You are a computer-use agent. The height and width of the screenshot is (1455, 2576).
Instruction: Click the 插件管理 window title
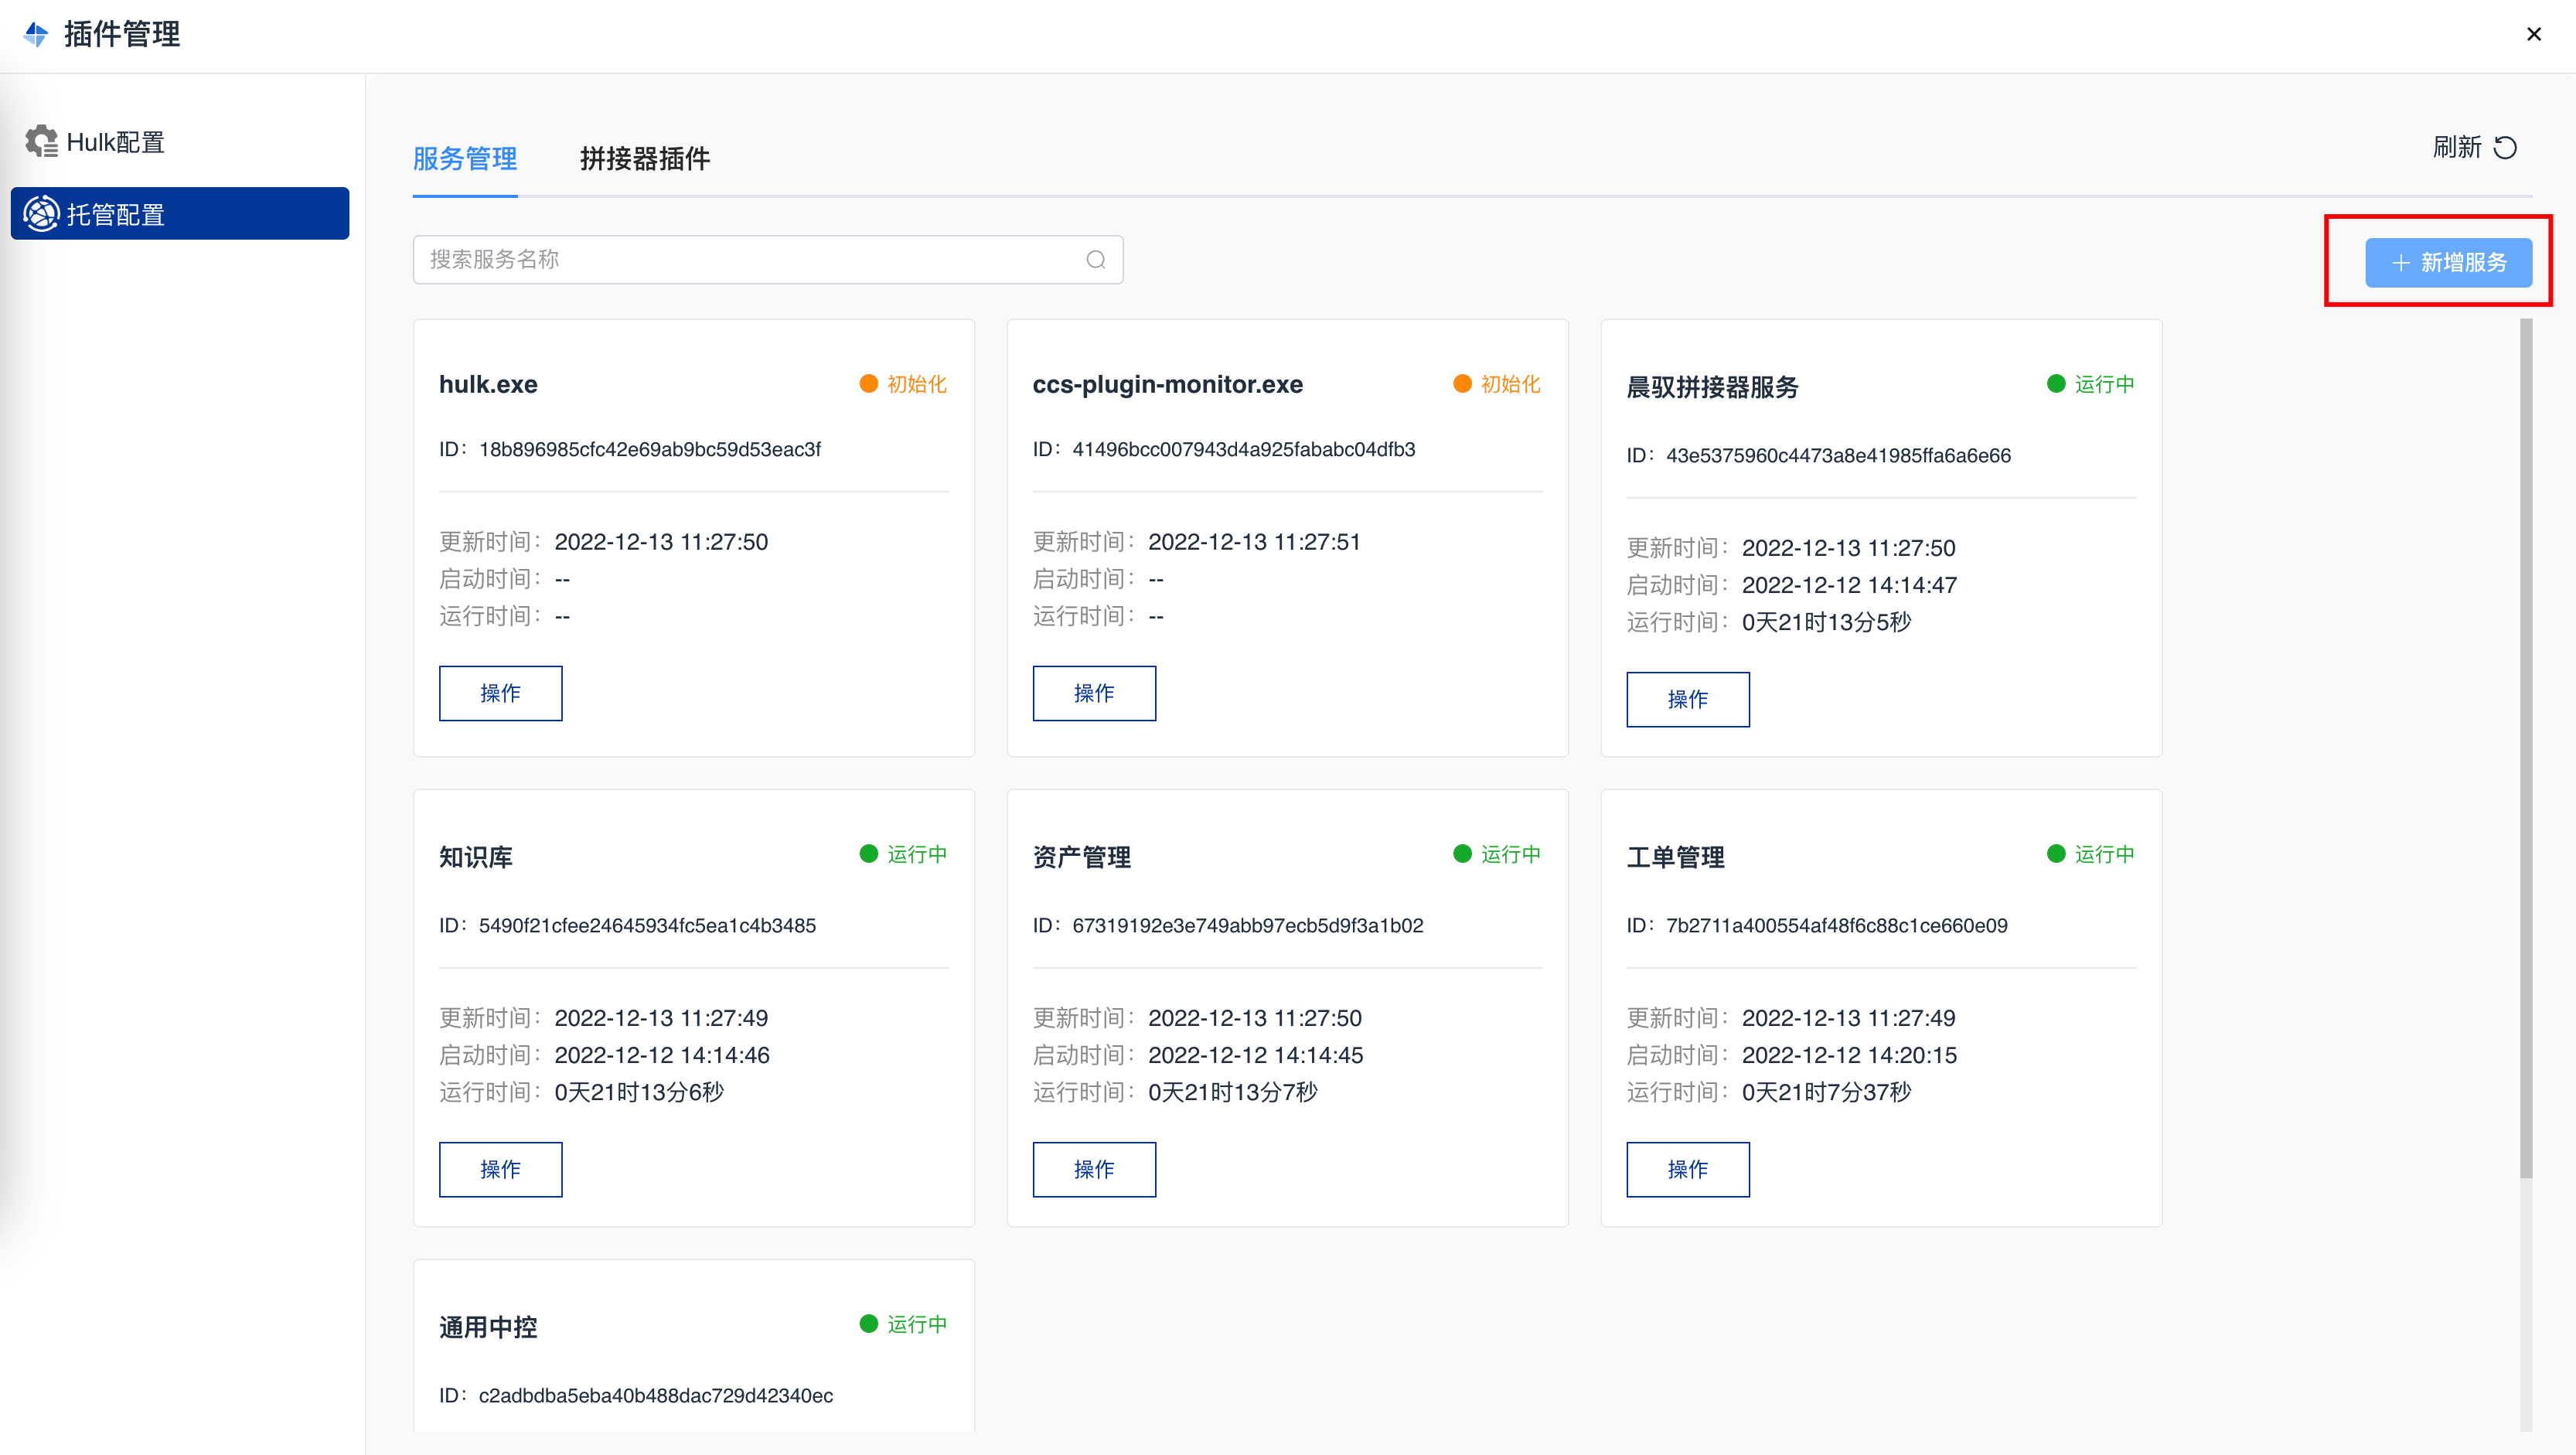122,35
